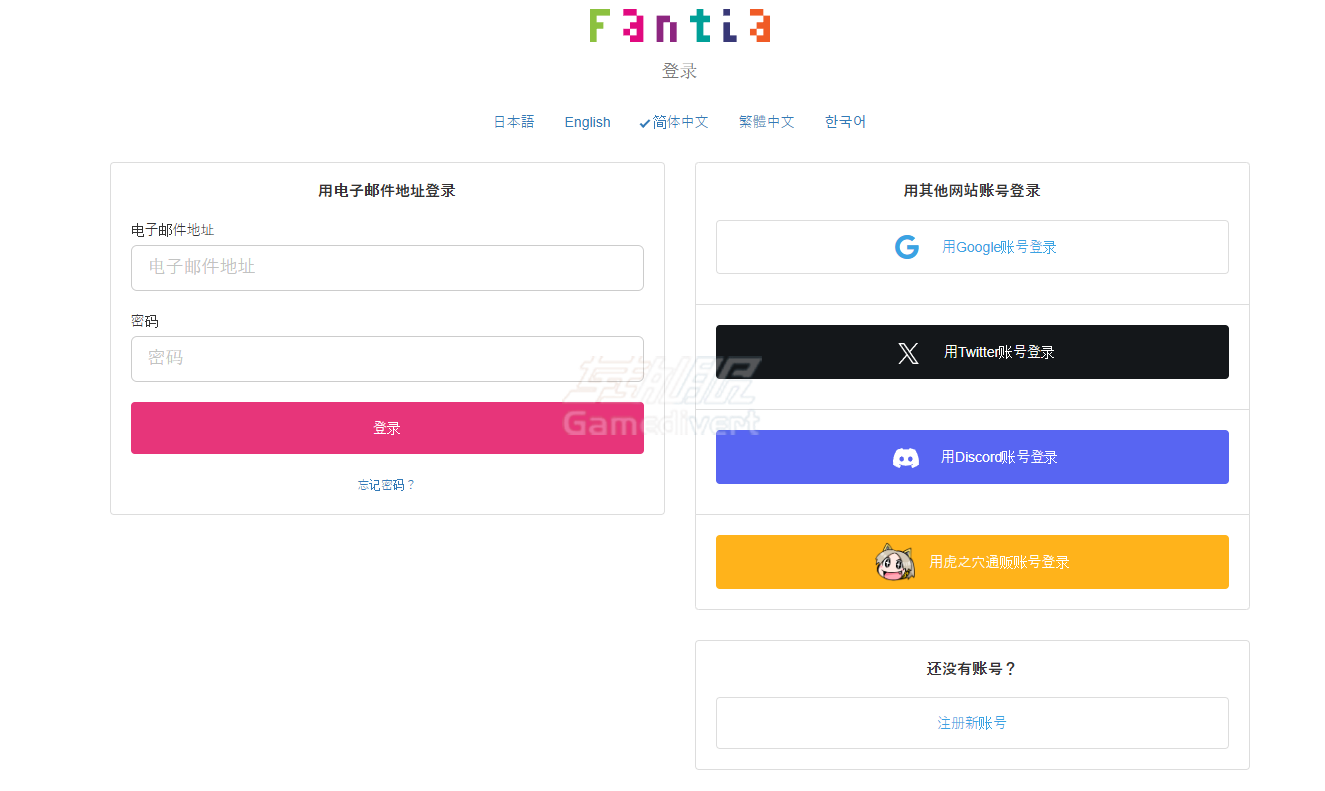Click the Google logo icon
The height and width of the screenshot is (791, 1325).
(x=907, y=247)
